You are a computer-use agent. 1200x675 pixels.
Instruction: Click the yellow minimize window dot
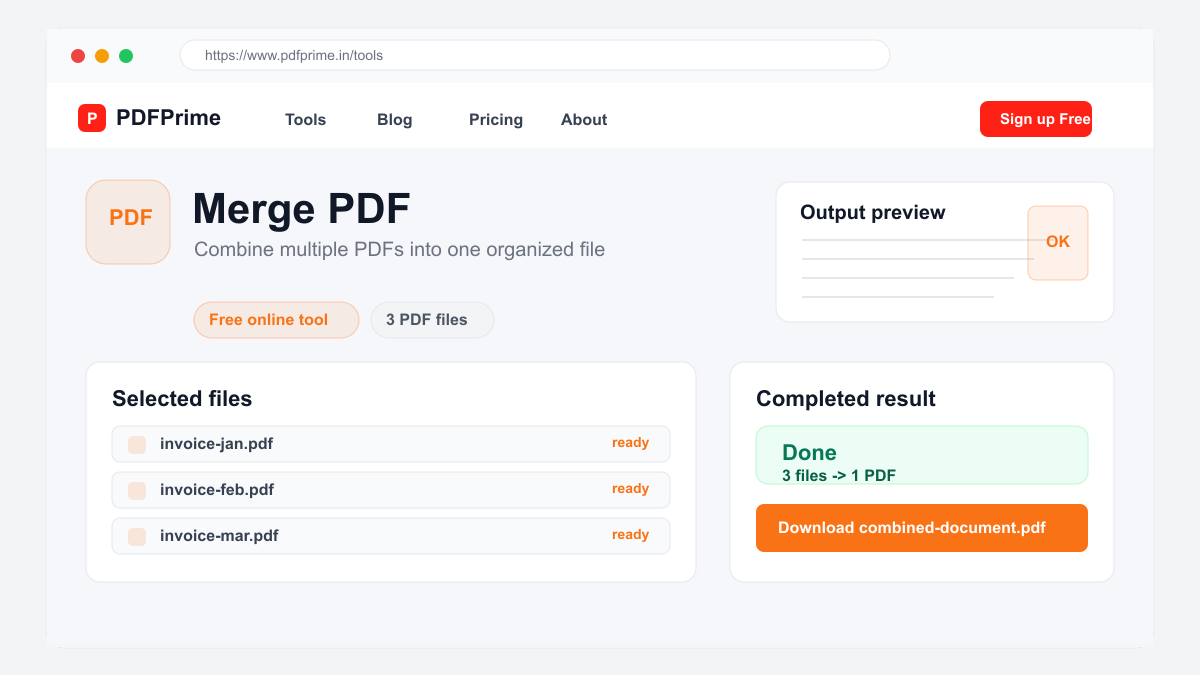coord(102,56)
